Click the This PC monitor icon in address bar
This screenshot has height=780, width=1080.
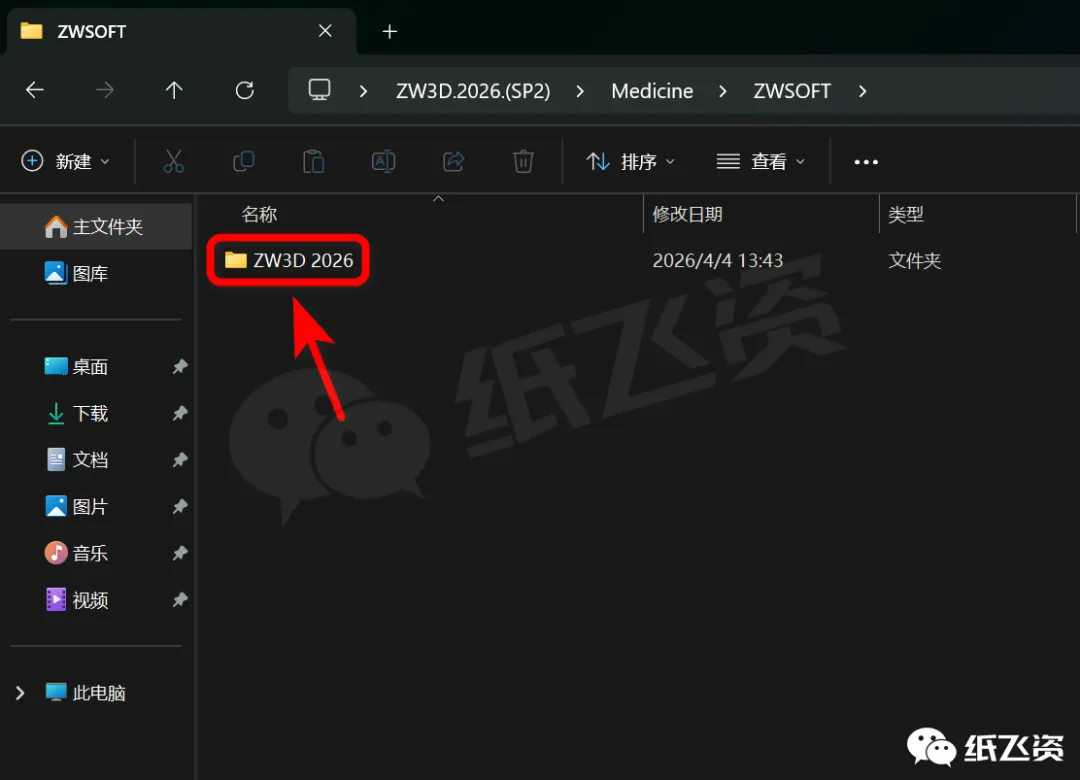click(x=319, y=90)
